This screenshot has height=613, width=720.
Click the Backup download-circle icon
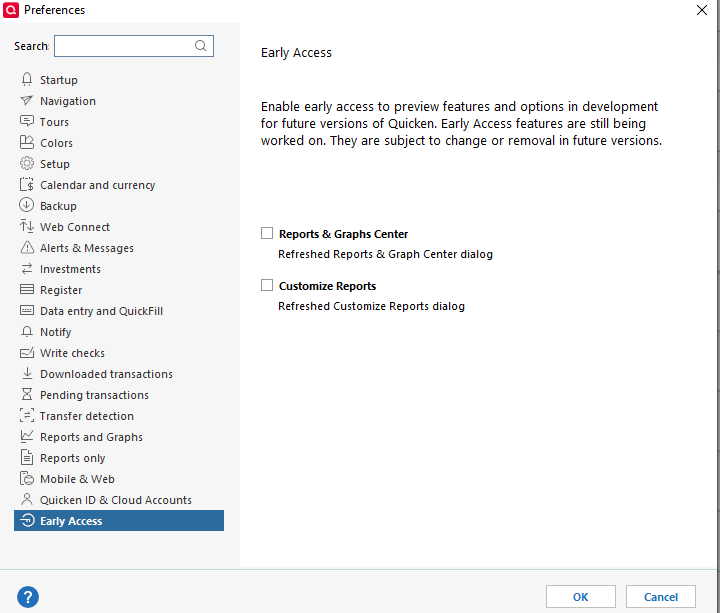click(27, 205)
